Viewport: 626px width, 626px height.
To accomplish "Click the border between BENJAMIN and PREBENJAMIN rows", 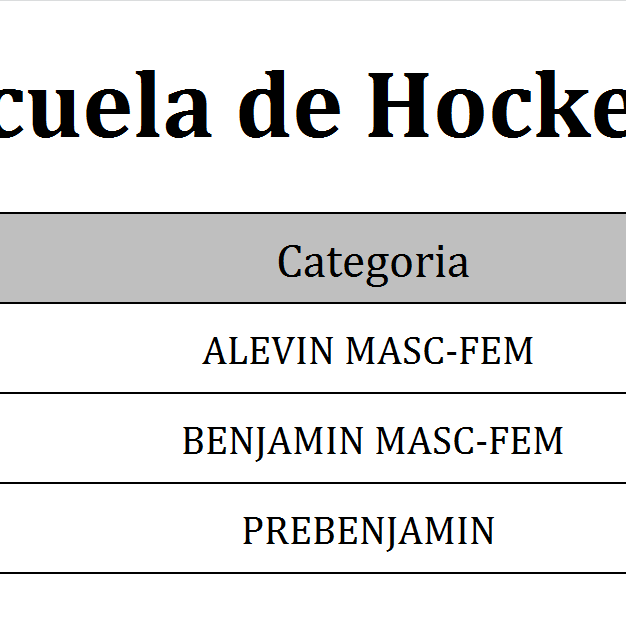I will (x=313, y=483).
